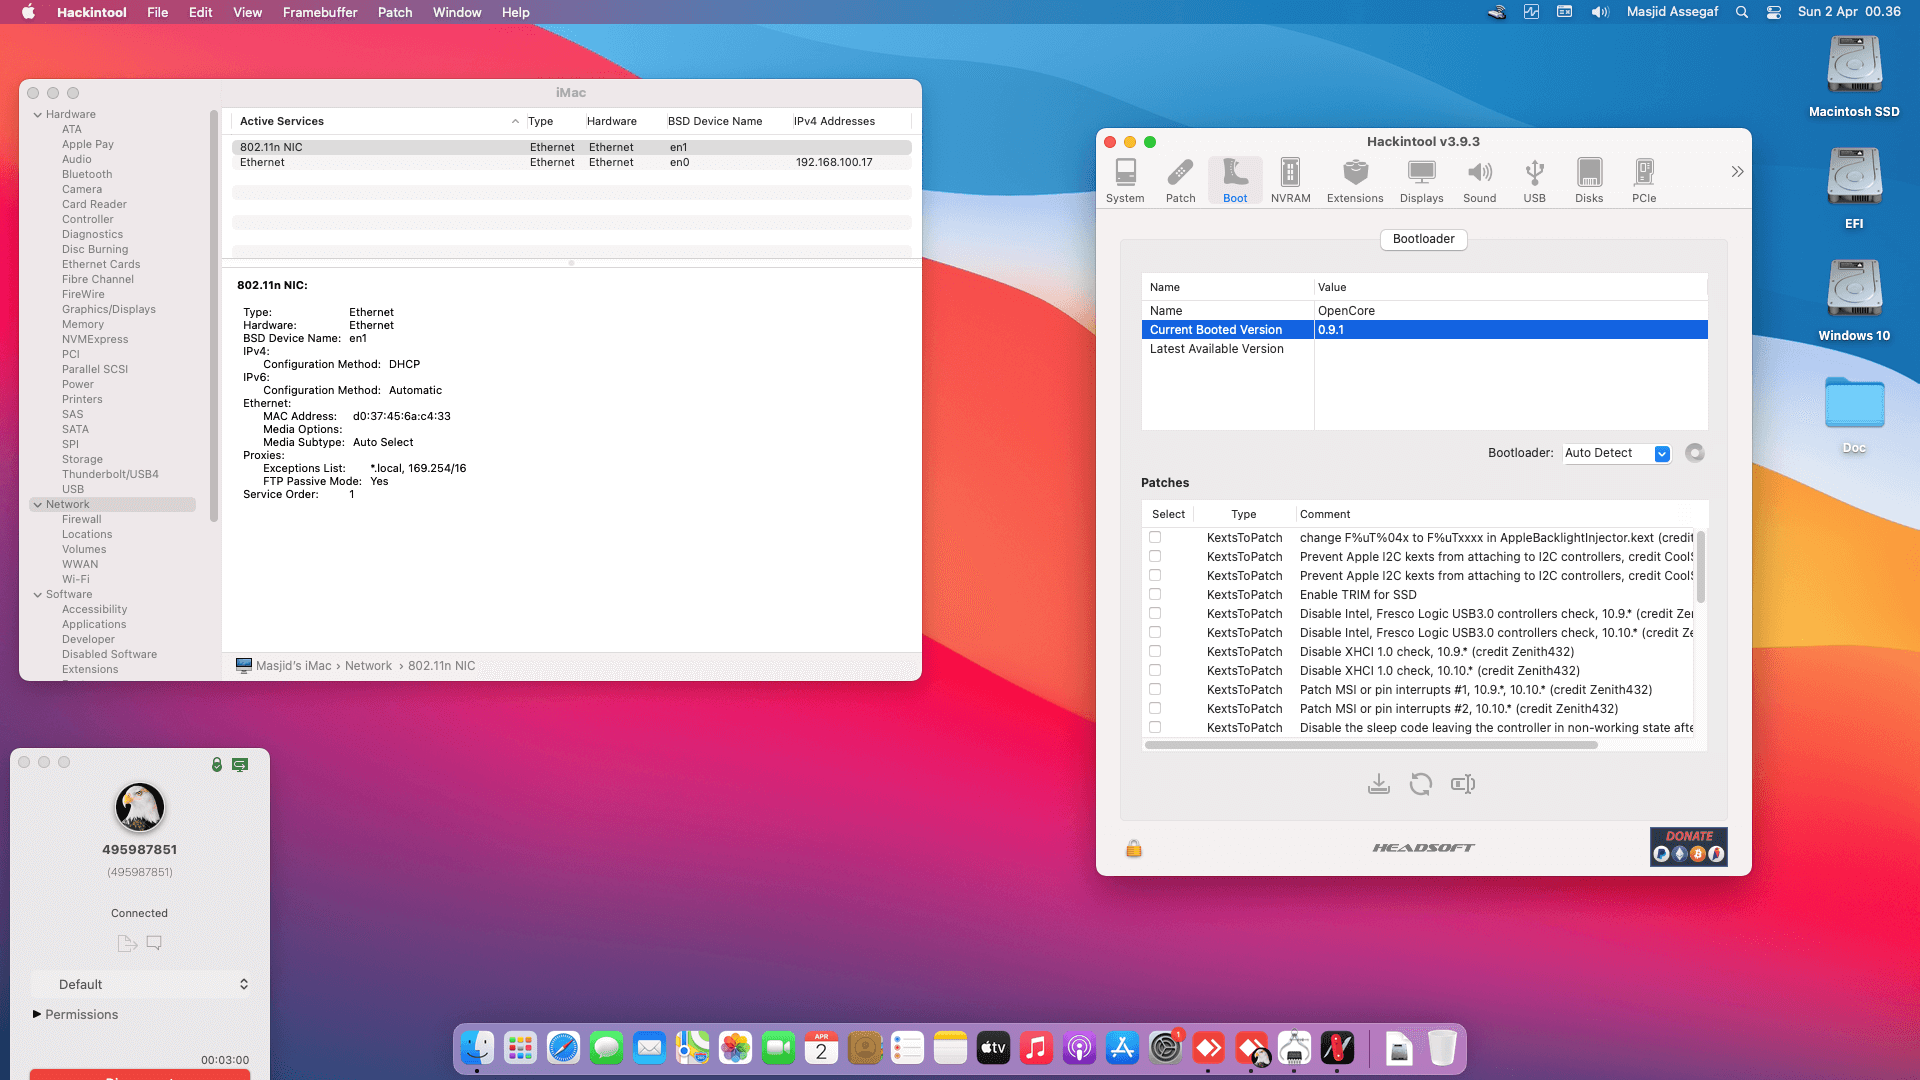Image resolution: width=1920 pixels, height=1080 pixels.
Task: Check the first Disable XHCI 1.0 check patch
Action: pyautogui.click(x=1155, y=652)
